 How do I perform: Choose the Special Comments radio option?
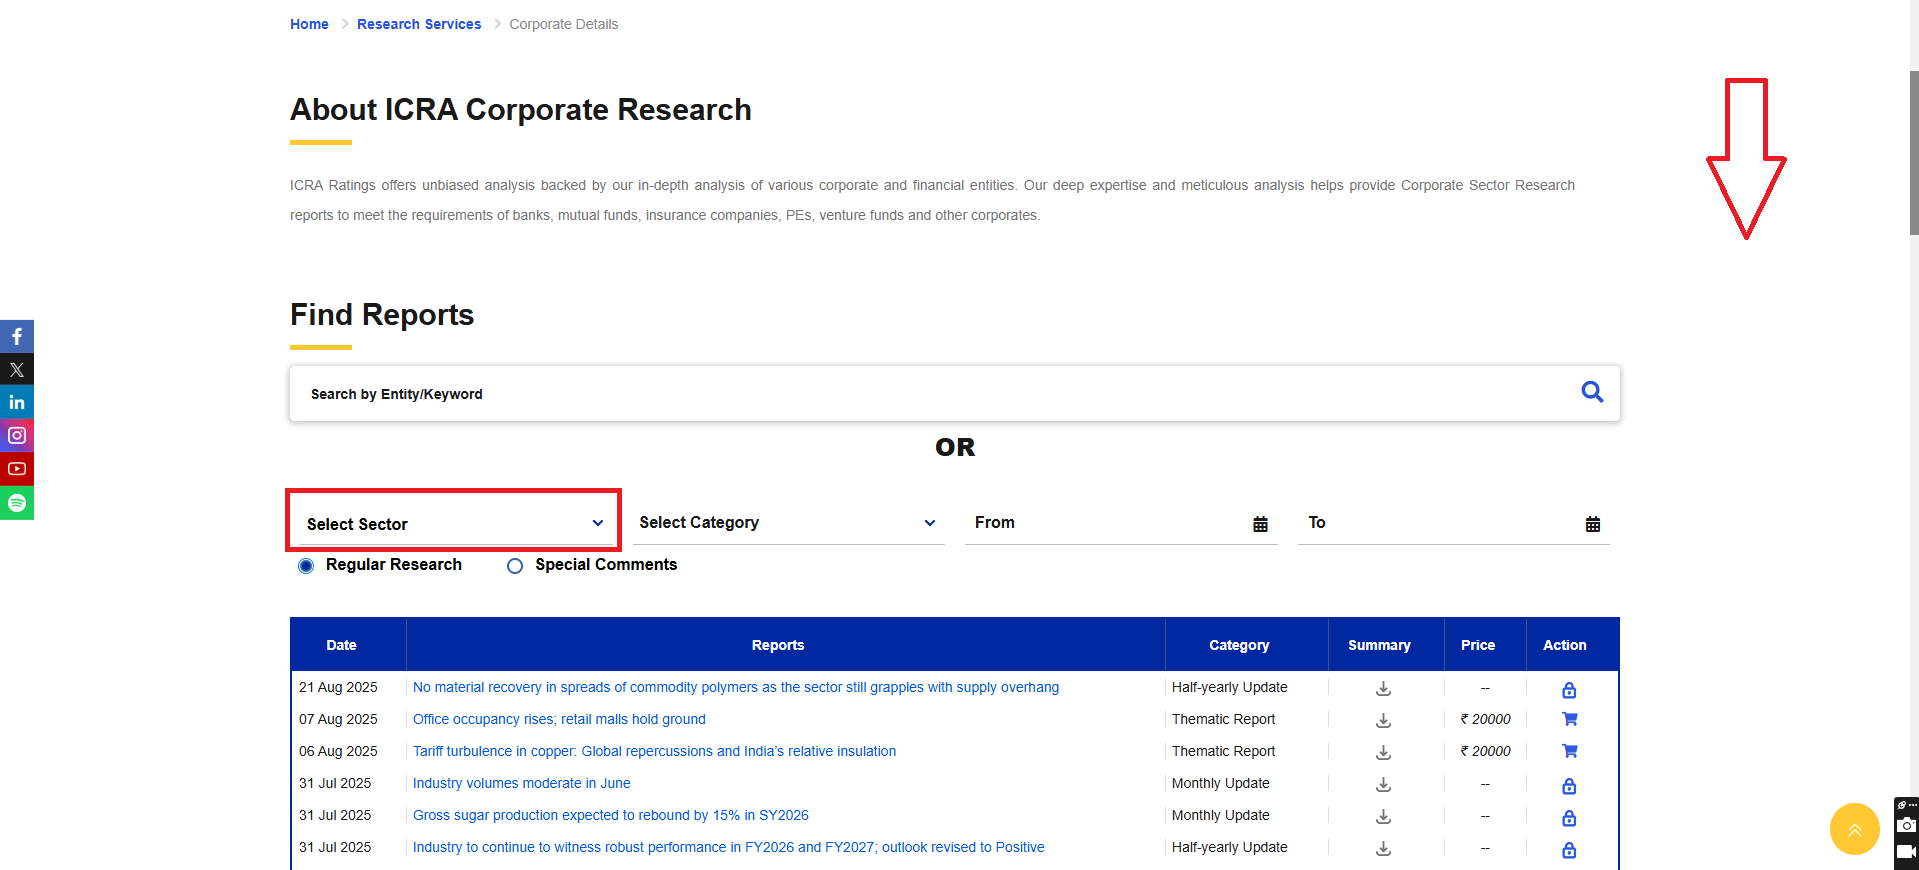click(515, 566)
